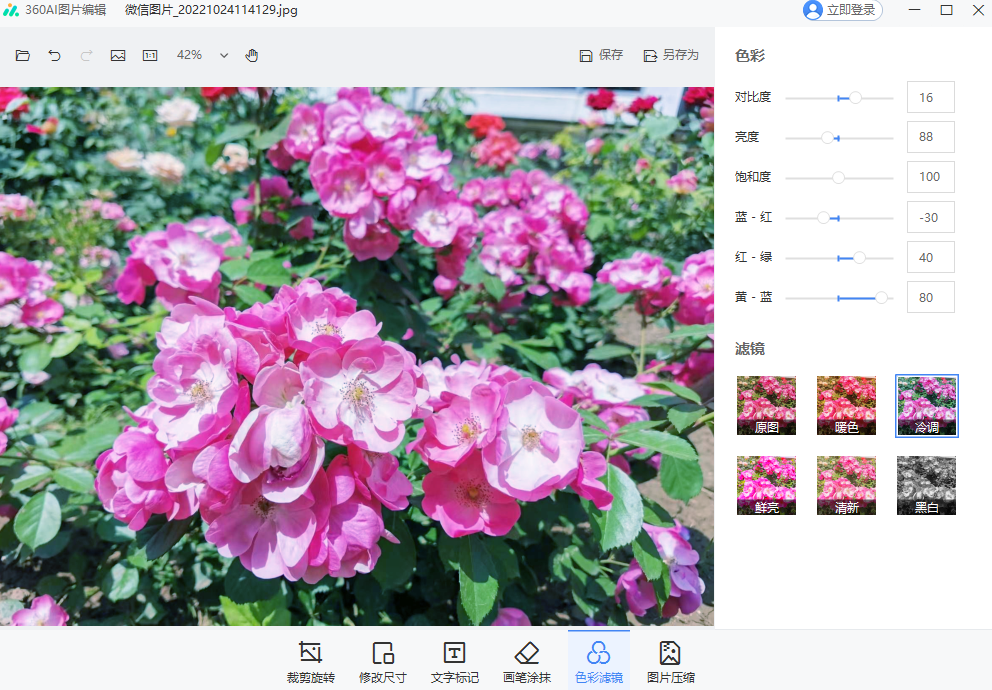Click 保存 to save the image
Image resolution: width=992 pixels, height=690 pixels.
[x=600, y=55]
